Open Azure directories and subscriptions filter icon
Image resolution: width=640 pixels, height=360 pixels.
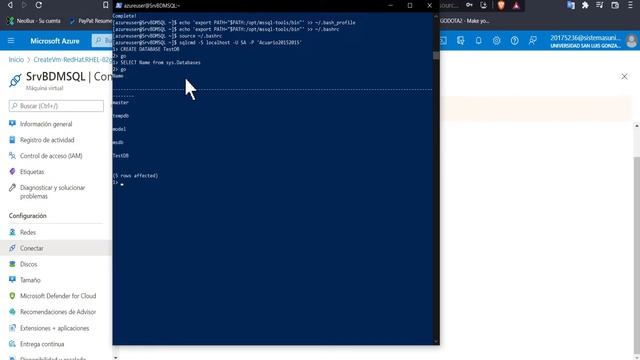(461, 40)
